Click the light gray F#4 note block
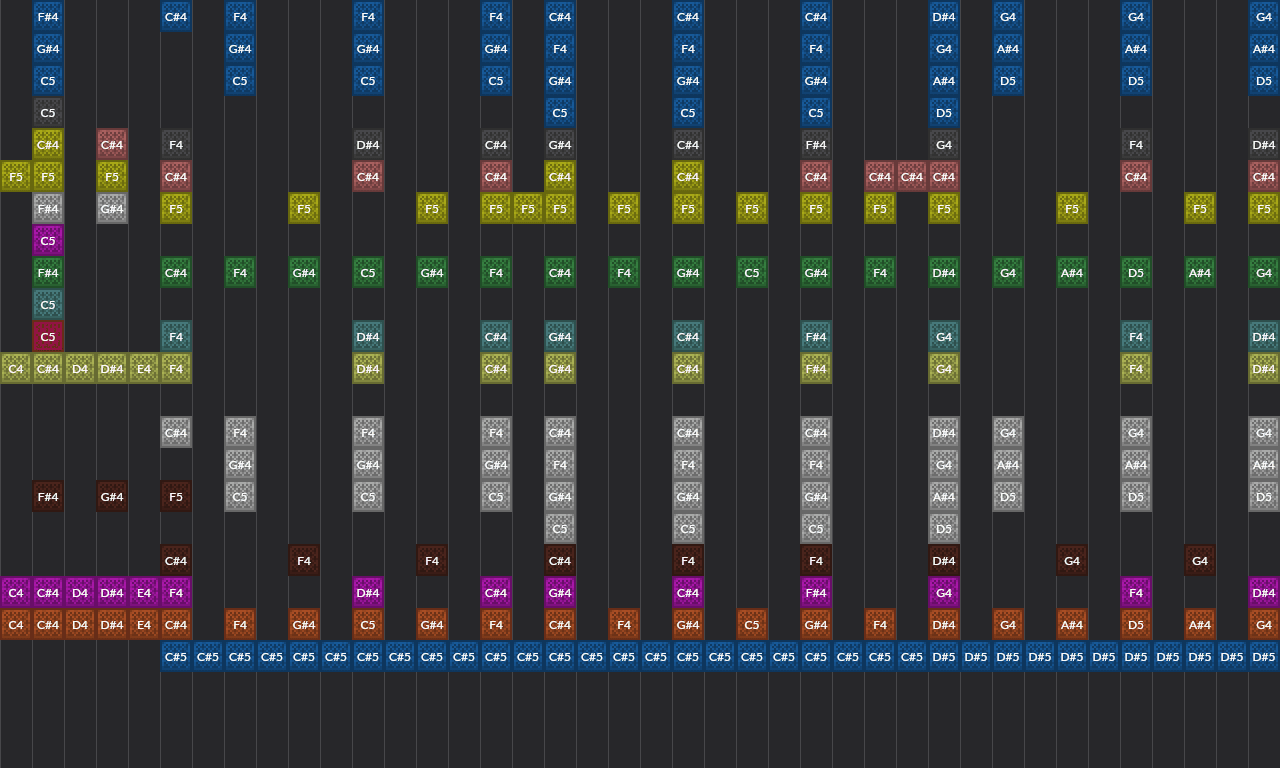 point(48,209)
